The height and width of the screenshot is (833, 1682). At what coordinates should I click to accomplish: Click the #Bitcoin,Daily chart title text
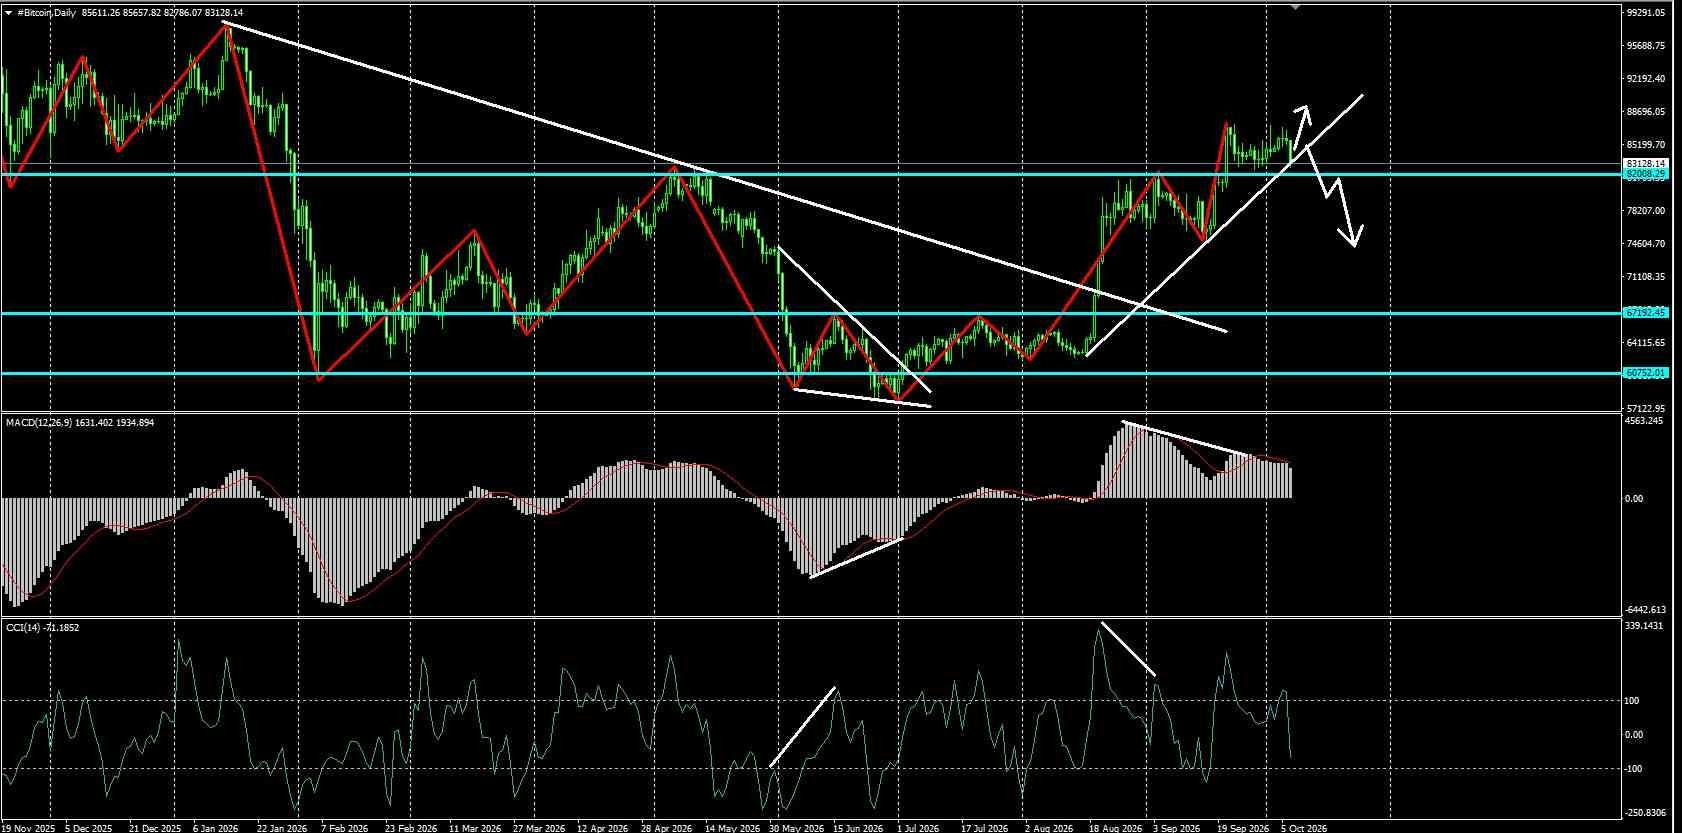pos(48,13)
